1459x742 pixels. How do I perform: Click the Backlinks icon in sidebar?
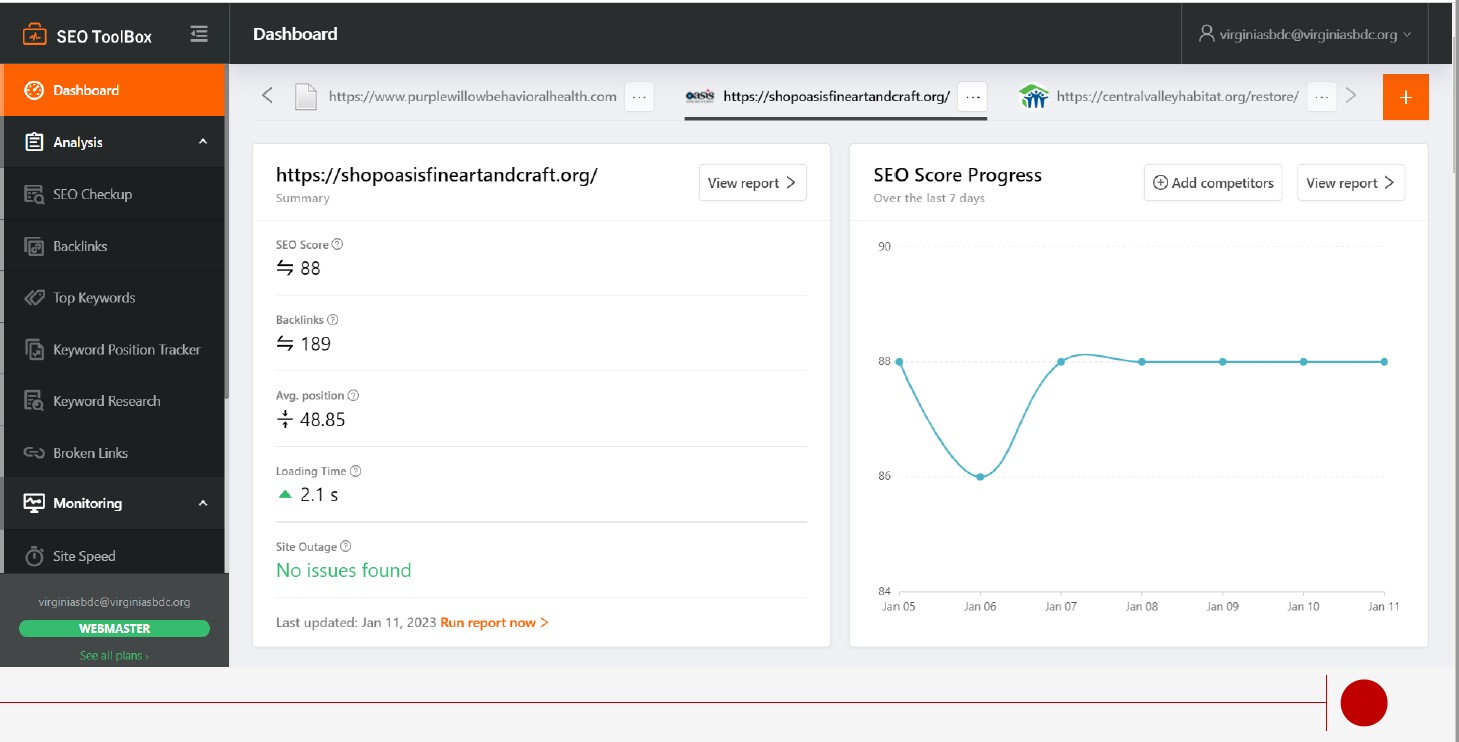pyautogui.click(x=34, y=246)
